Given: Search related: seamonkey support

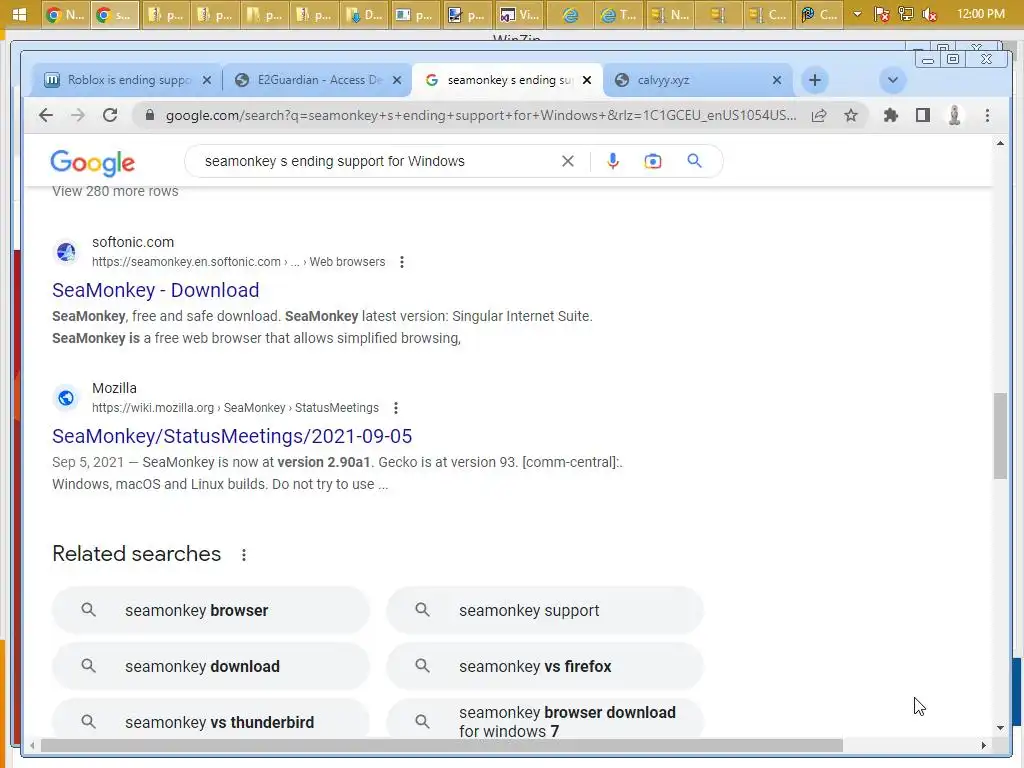Looking at the screenshot, I should [x=545, y=611].
